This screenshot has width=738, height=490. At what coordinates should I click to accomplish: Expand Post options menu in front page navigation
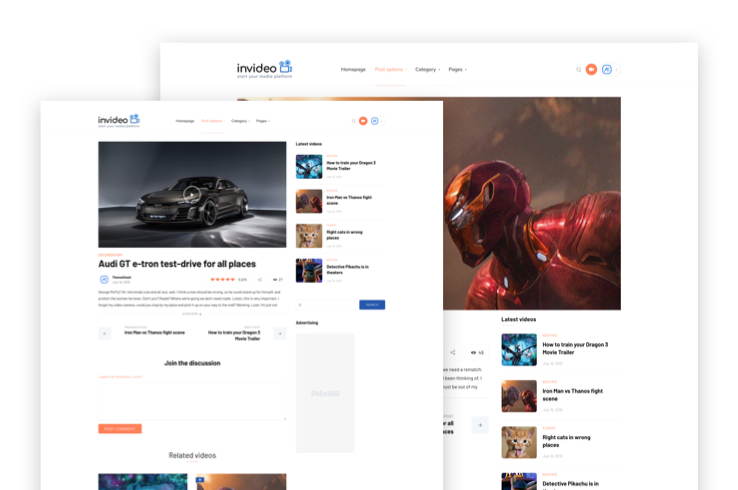click(x=212, y=121)
